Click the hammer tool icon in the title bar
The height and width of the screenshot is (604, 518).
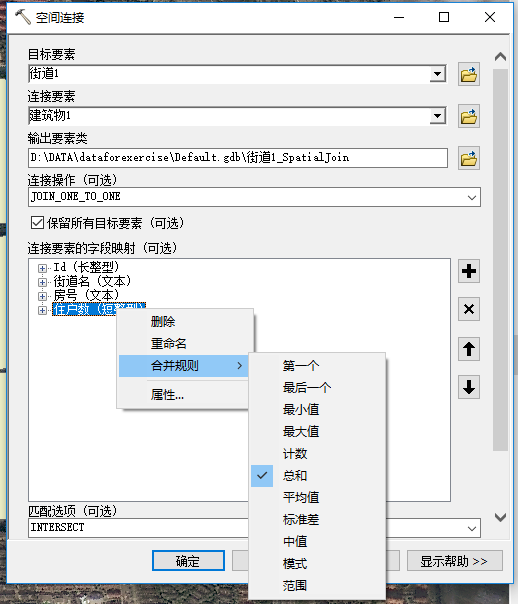pos(23,17)
